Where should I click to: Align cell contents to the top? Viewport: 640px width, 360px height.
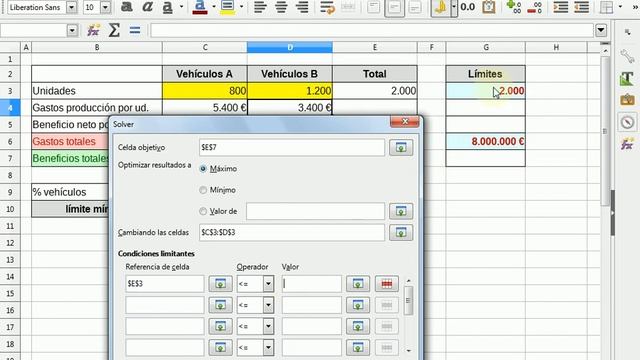(373, 7)
